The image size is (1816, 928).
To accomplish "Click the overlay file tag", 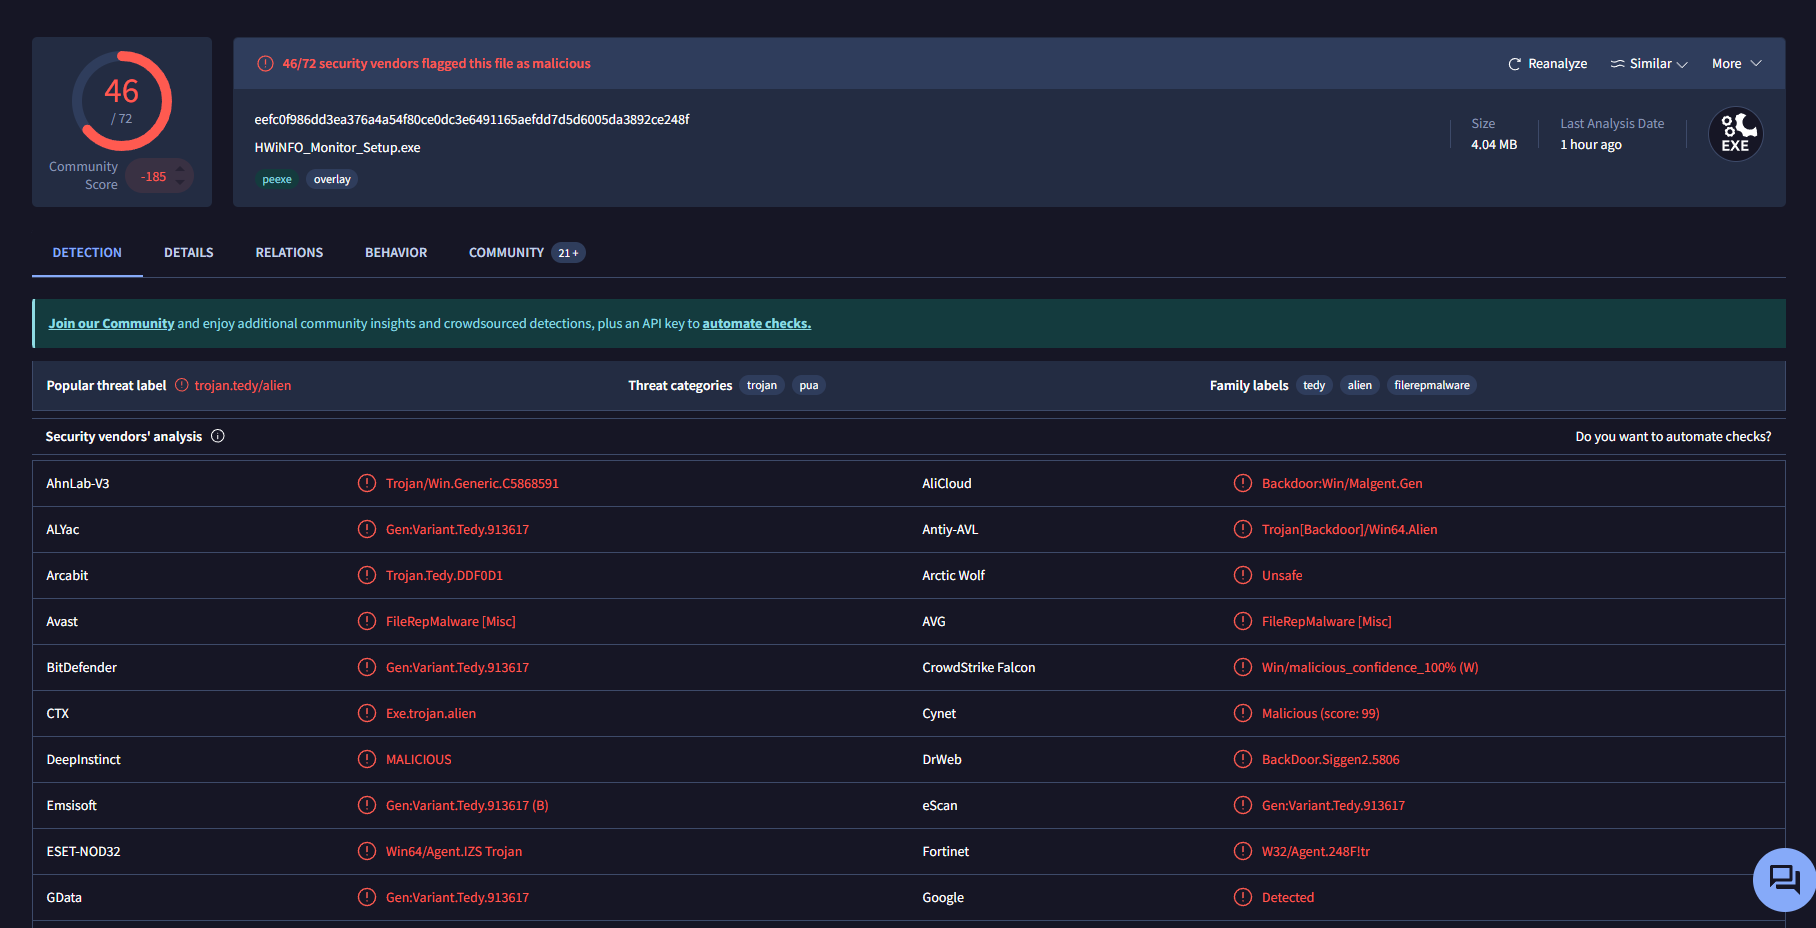I will point(332,180).
